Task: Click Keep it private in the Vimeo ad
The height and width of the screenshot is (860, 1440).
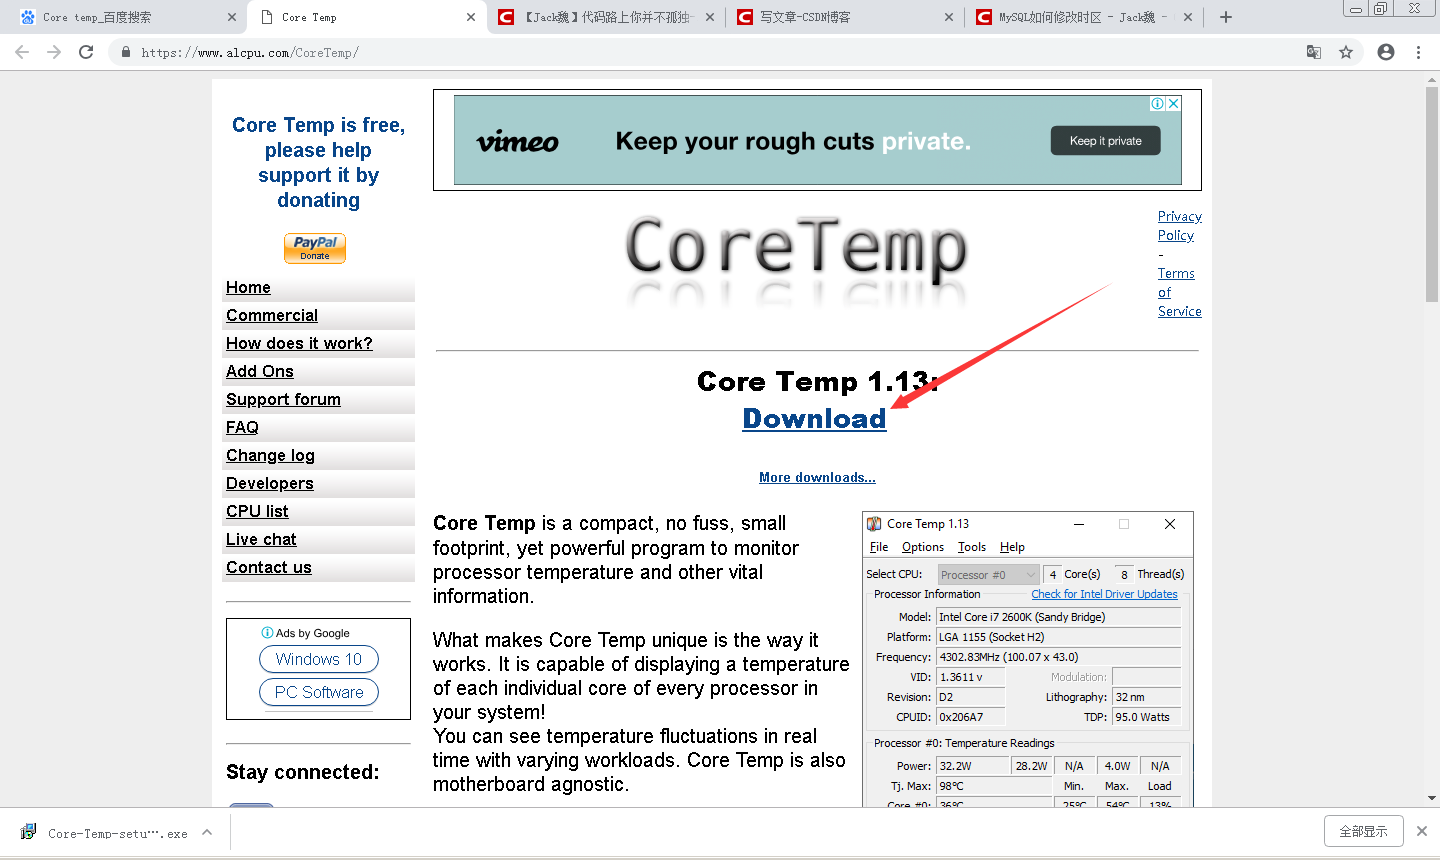Action: click(1105, 140)
